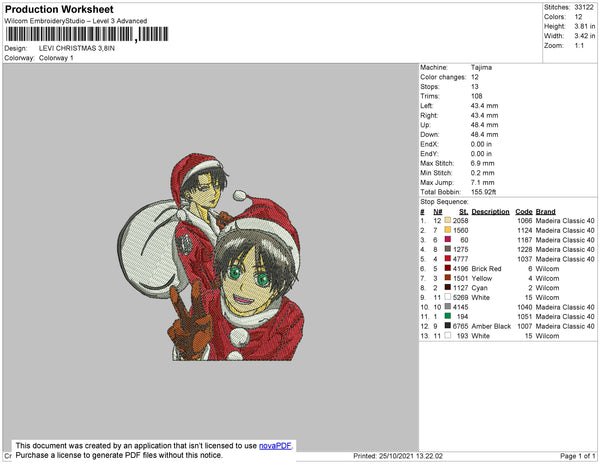Click the Left value "43.4 mm"
This screenshot has width=600, height=464.
(x=484, y=106)
